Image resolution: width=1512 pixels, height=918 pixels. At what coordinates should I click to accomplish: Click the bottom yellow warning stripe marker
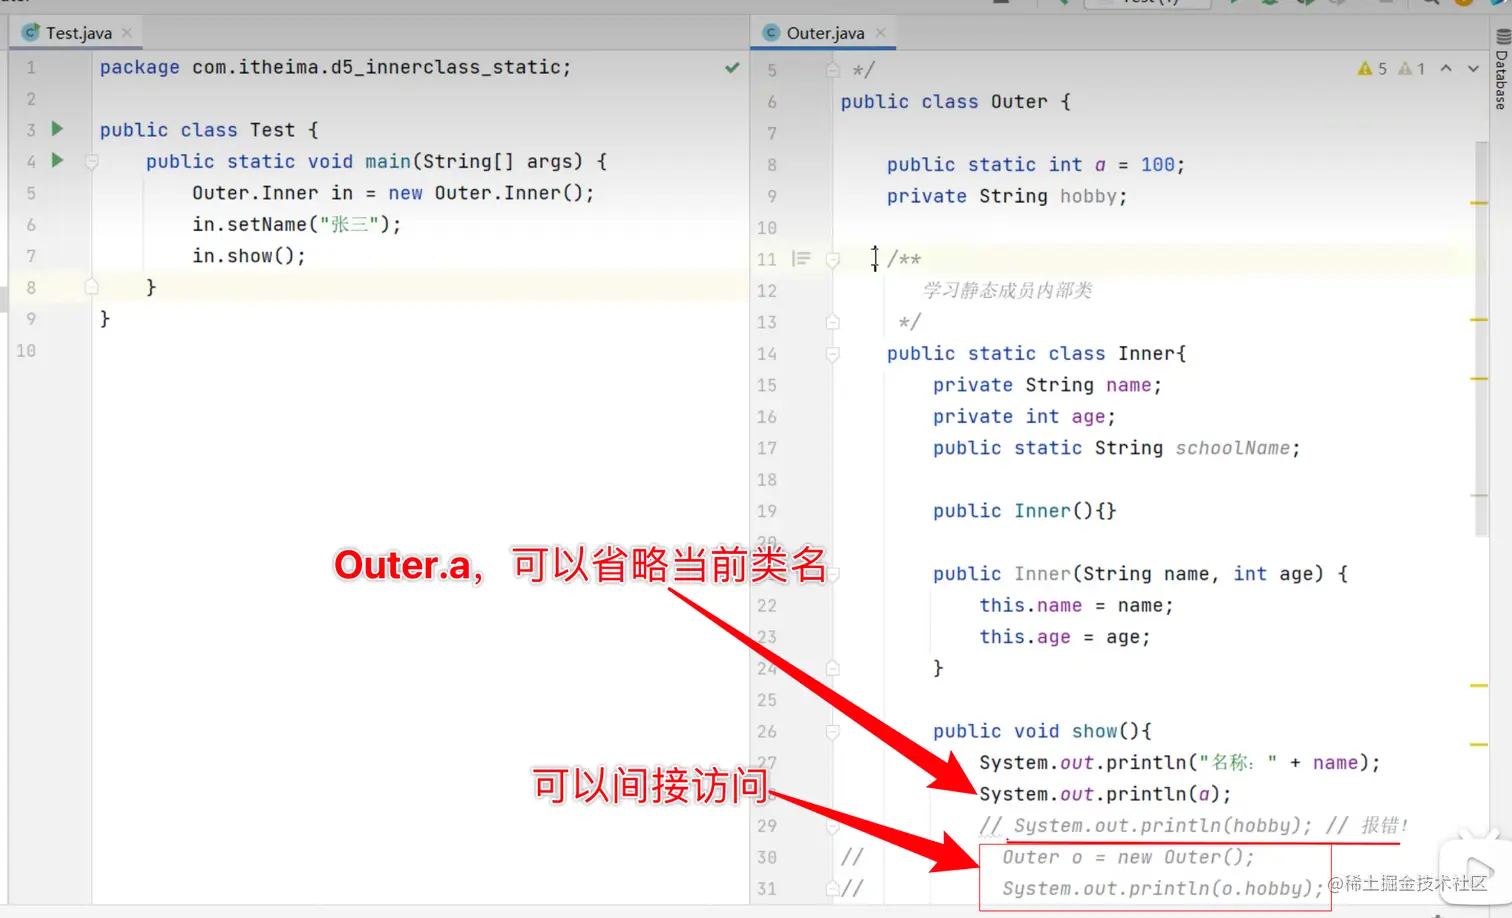coord(1479,744)
